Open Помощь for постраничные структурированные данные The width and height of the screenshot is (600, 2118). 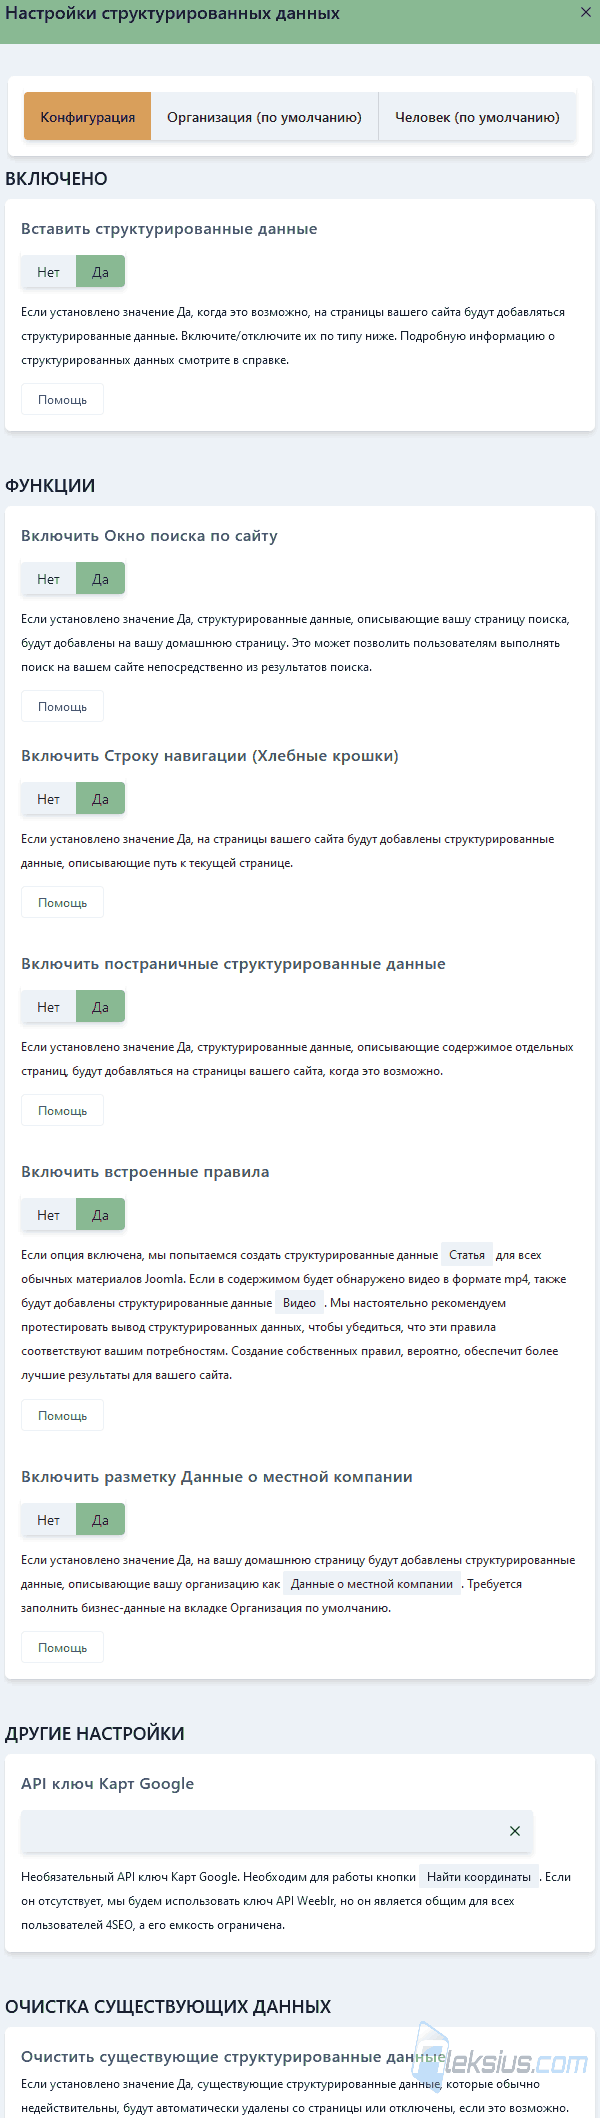(x=62, y=1111)
